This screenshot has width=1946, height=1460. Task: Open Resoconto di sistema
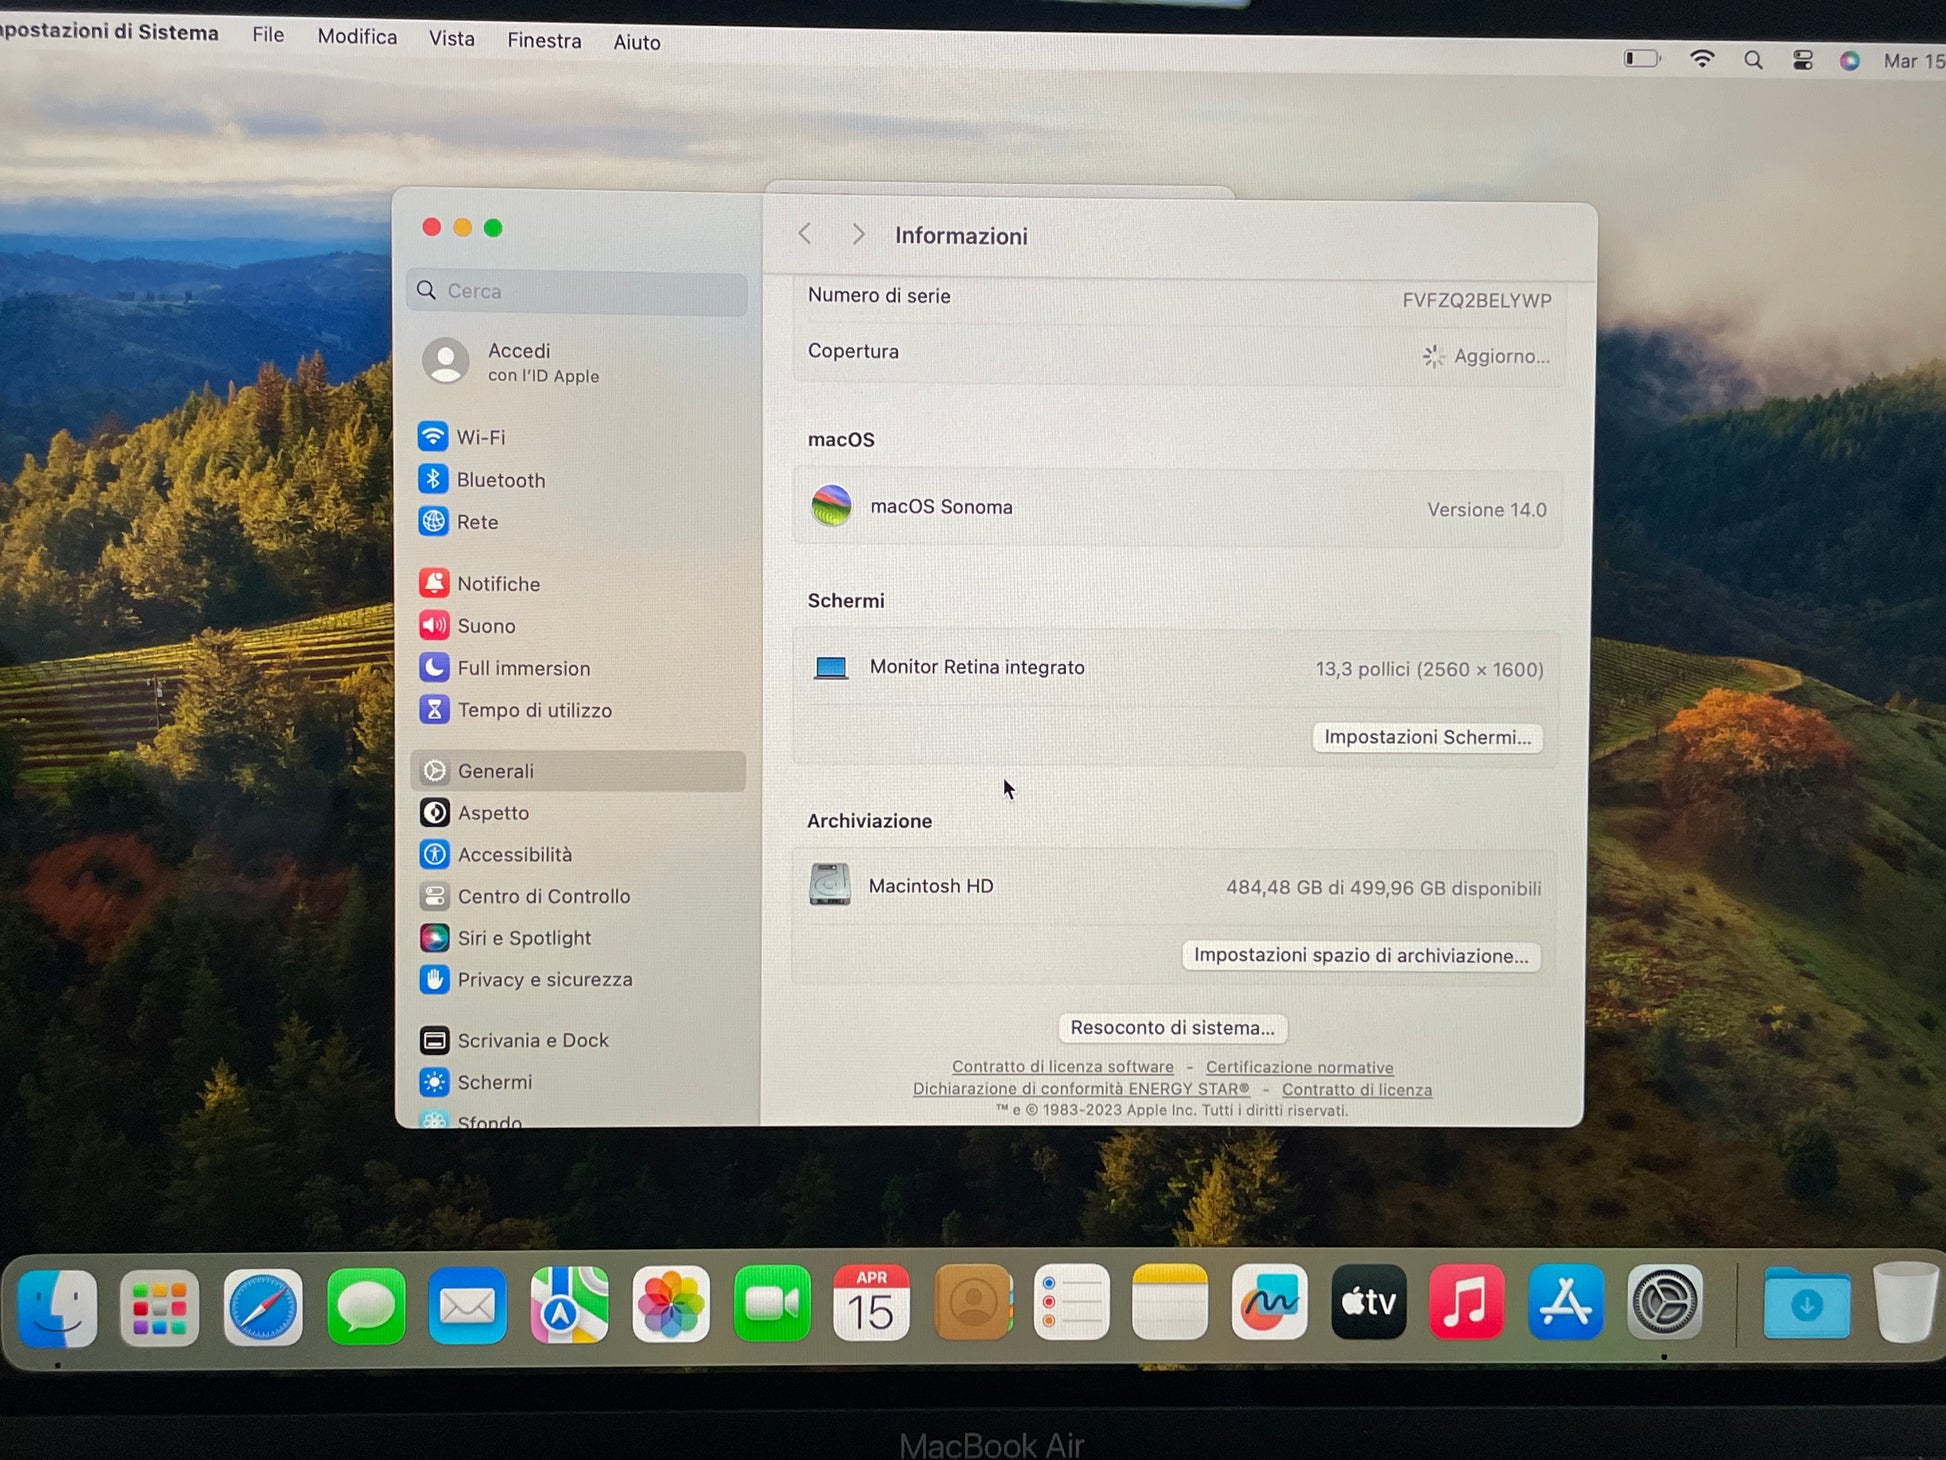(1172, 1028)
